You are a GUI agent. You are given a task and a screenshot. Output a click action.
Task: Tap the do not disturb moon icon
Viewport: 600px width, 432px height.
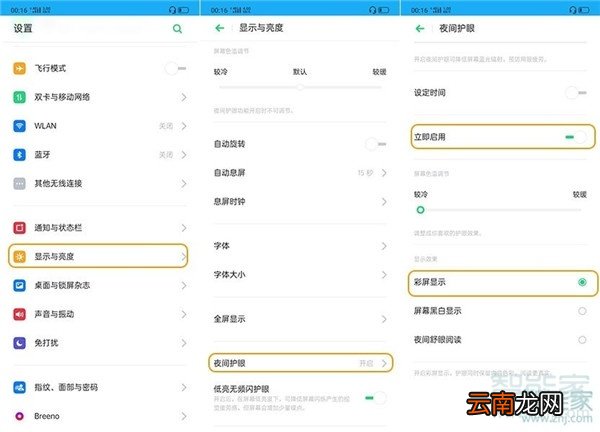20,343
